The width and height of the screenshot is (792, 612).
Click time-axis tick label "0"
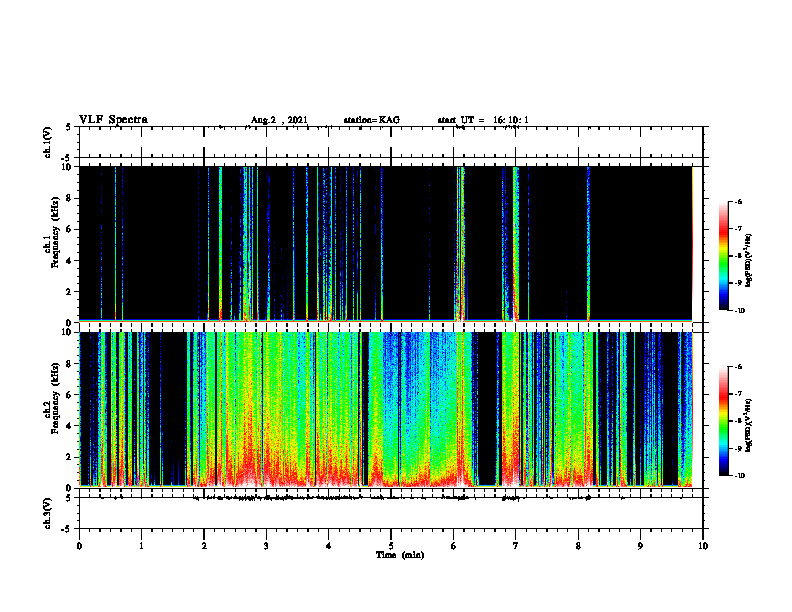(79, 546)
